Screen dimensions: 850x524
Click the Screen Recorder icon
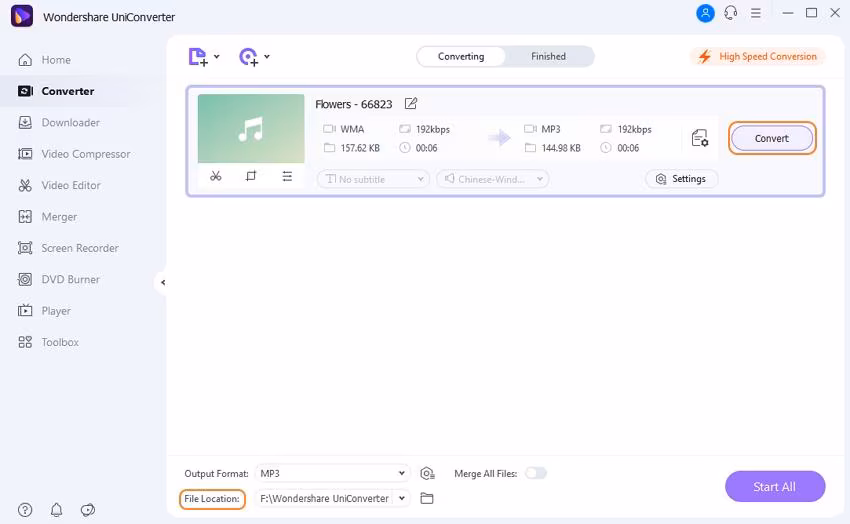[25, 248]
